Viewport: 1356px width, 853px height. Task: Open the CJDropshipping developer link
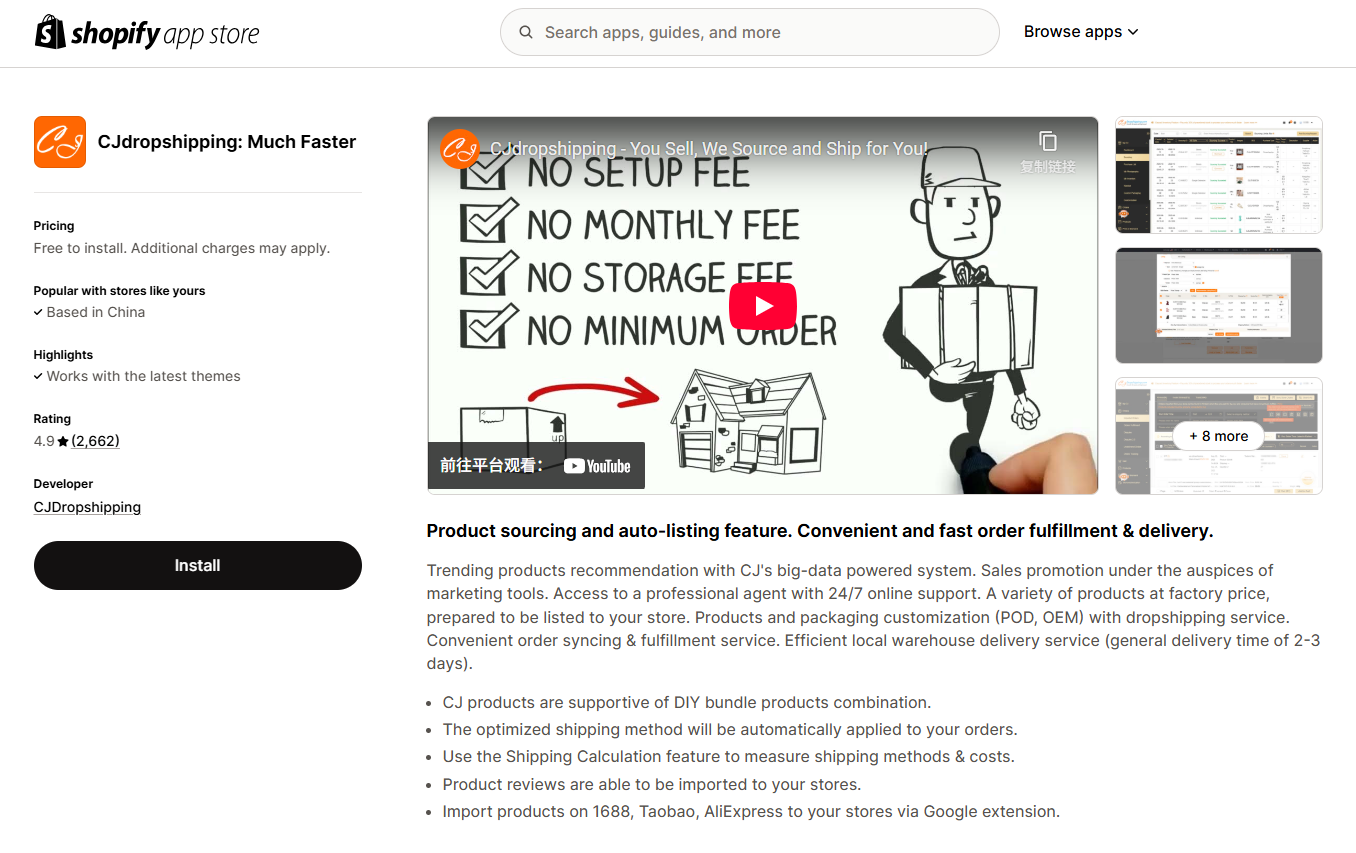87,507
